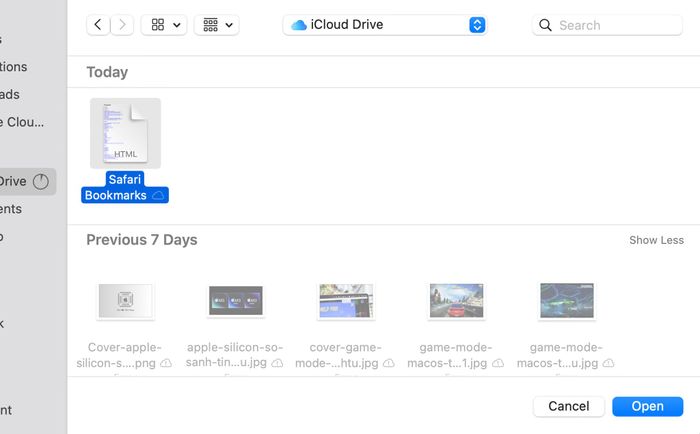Image resolution: width=700 pixels, height=434 pixels.
Task: Click cloud download icon for game-mode-macos-t...1.jpg
Action: (498, 363)
